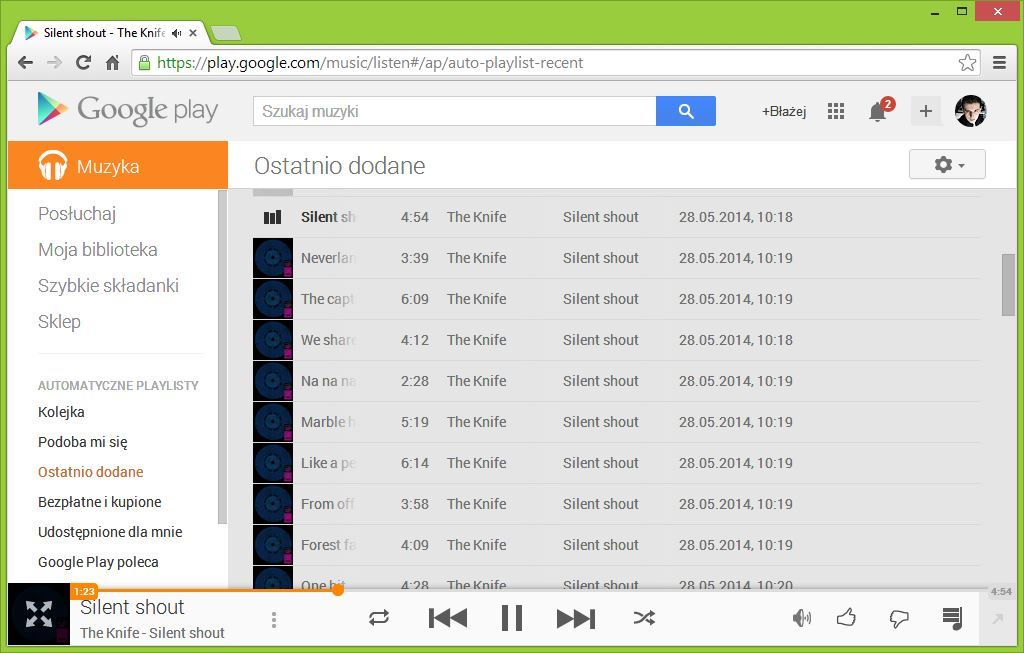Open Sklep in the sidebar
Image resolution: width=1024 pixels, height=653 pixels.
click(x=59, y=321)
